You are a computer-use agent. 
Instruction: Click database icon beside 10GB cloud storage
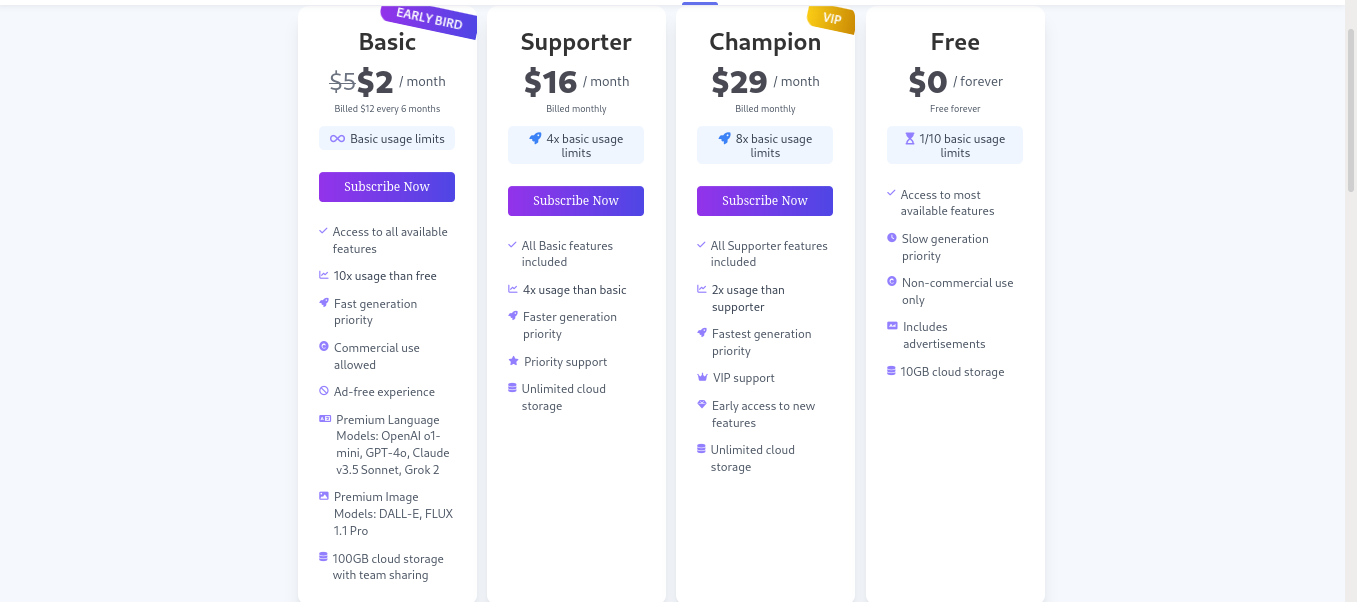point(891,371)
